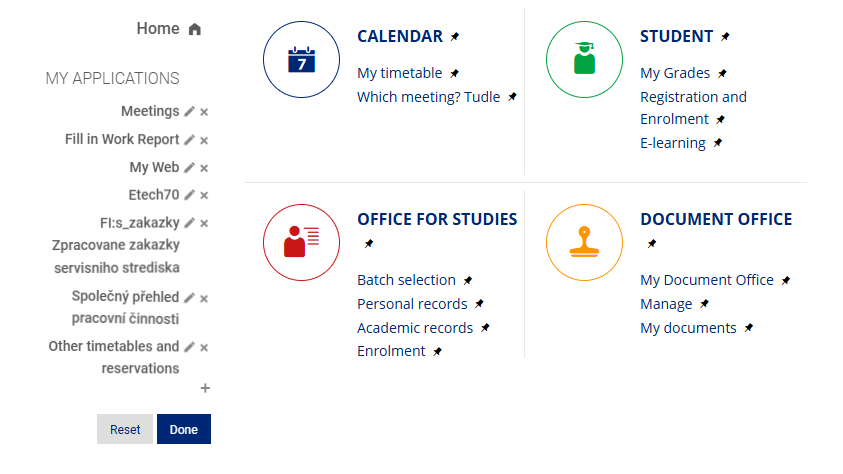Open My Document Office link
This screenshot has width=843, height=474.
pyautogui.click(x=706, y=280)
